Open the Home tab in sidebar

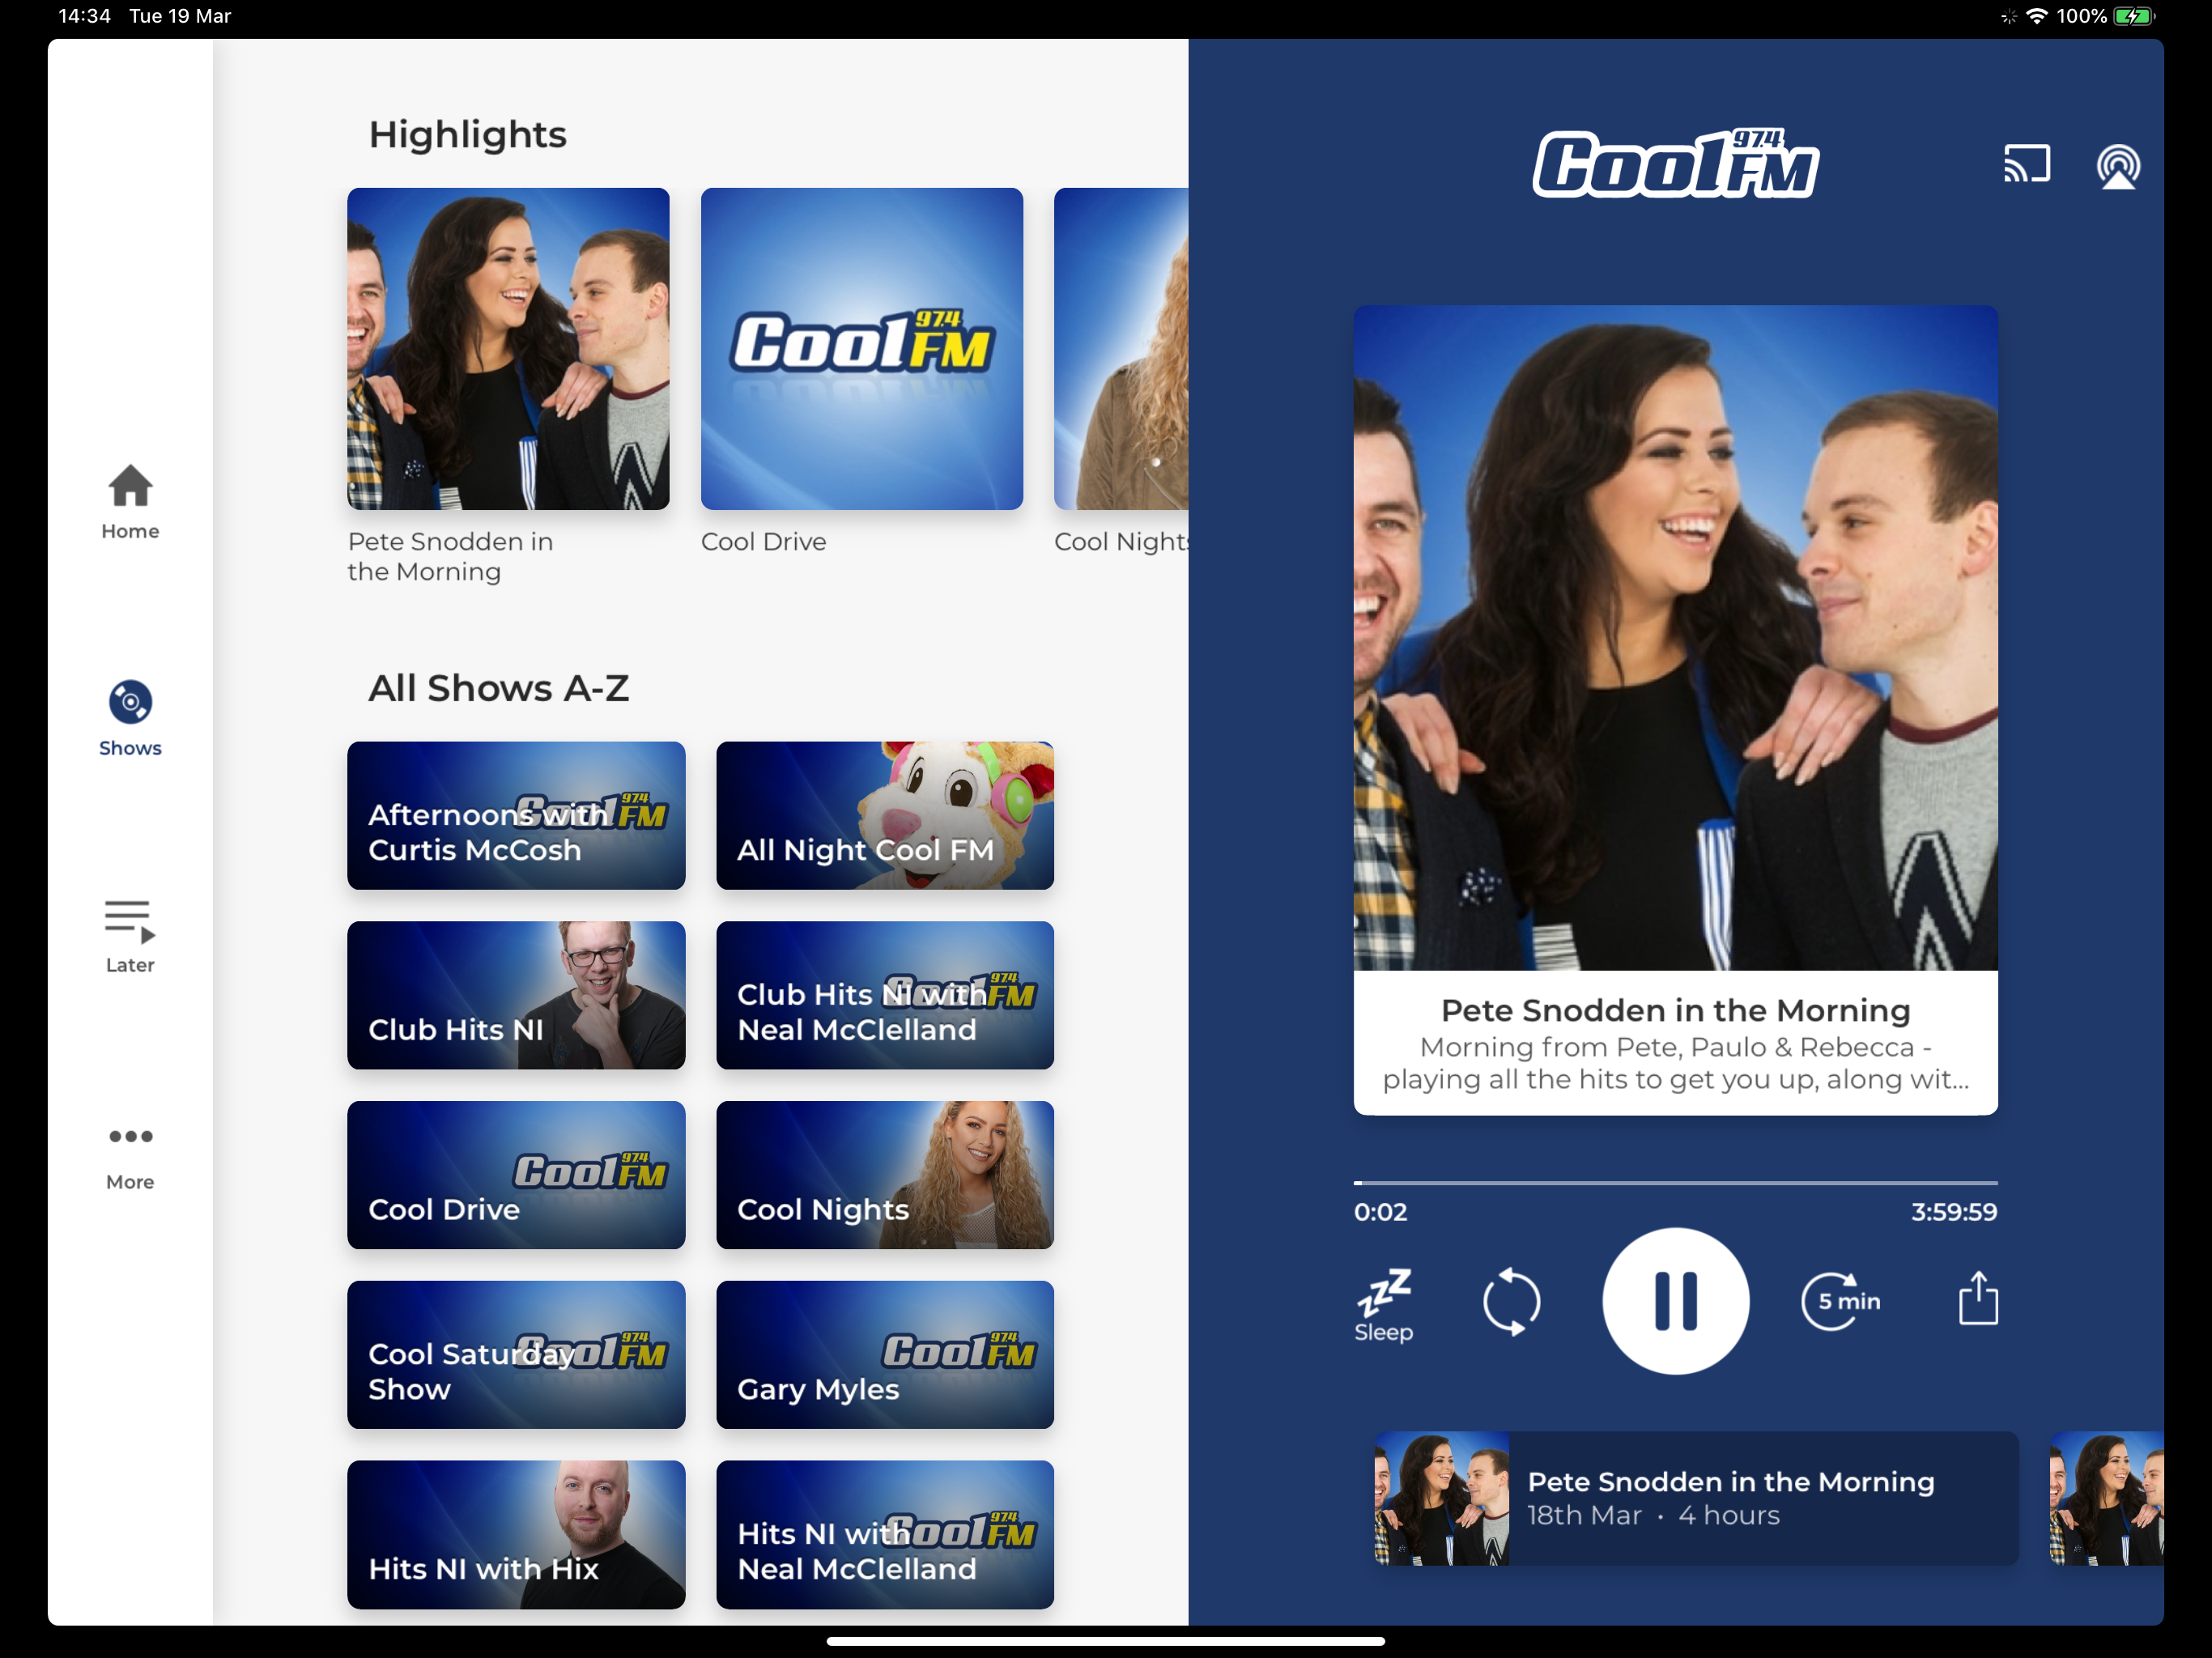click(130, 502)
